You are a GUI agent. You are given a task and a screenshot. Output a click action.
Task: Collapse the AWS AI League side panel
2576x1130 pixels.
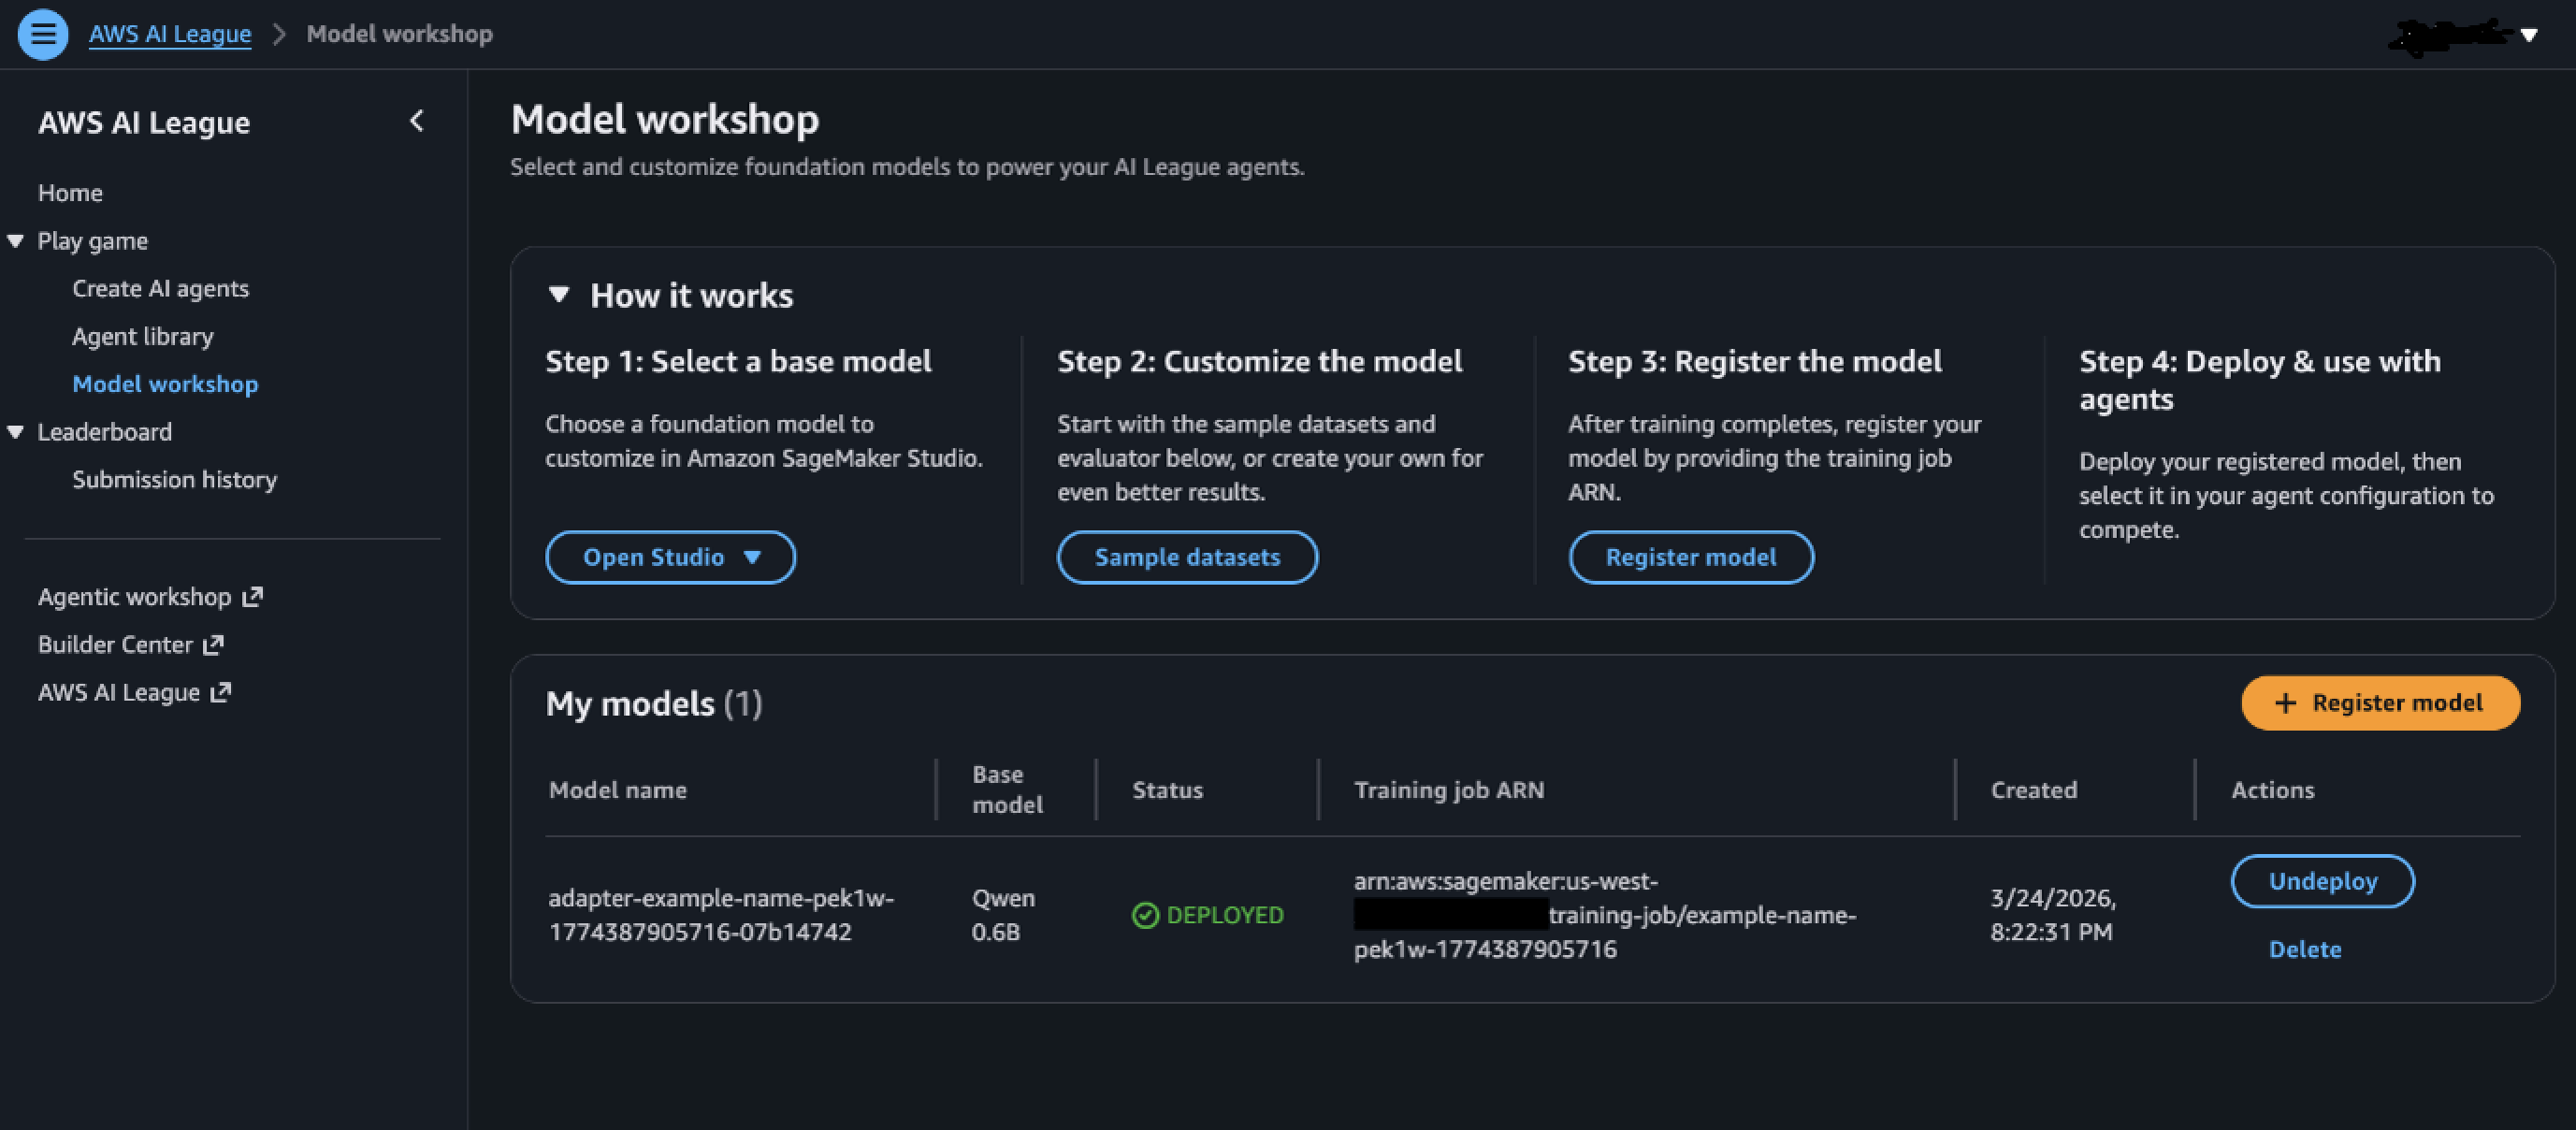click(417, 121)
